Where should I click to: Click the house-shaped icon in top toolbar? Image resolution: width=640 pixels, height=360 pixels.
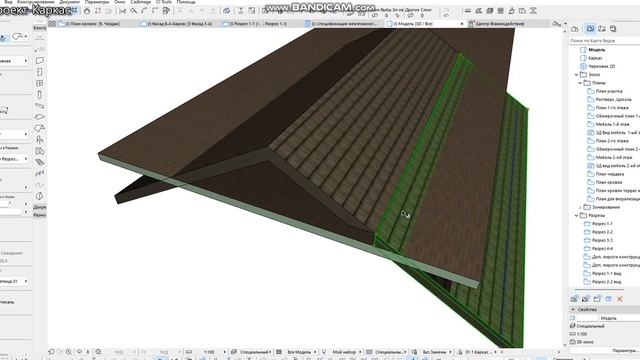pos(87,11)
